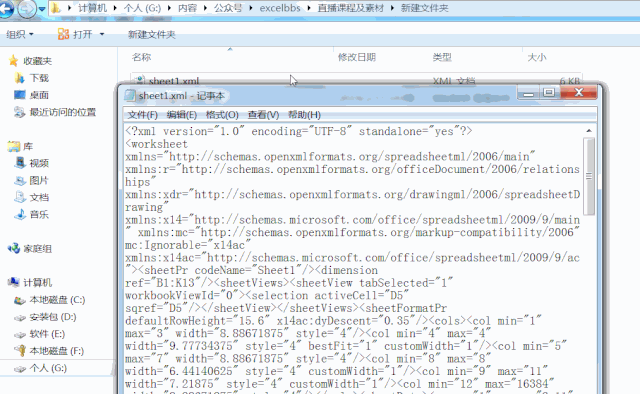Select 直播课程及素材 in the address breadcrumb

coord(351,8)
